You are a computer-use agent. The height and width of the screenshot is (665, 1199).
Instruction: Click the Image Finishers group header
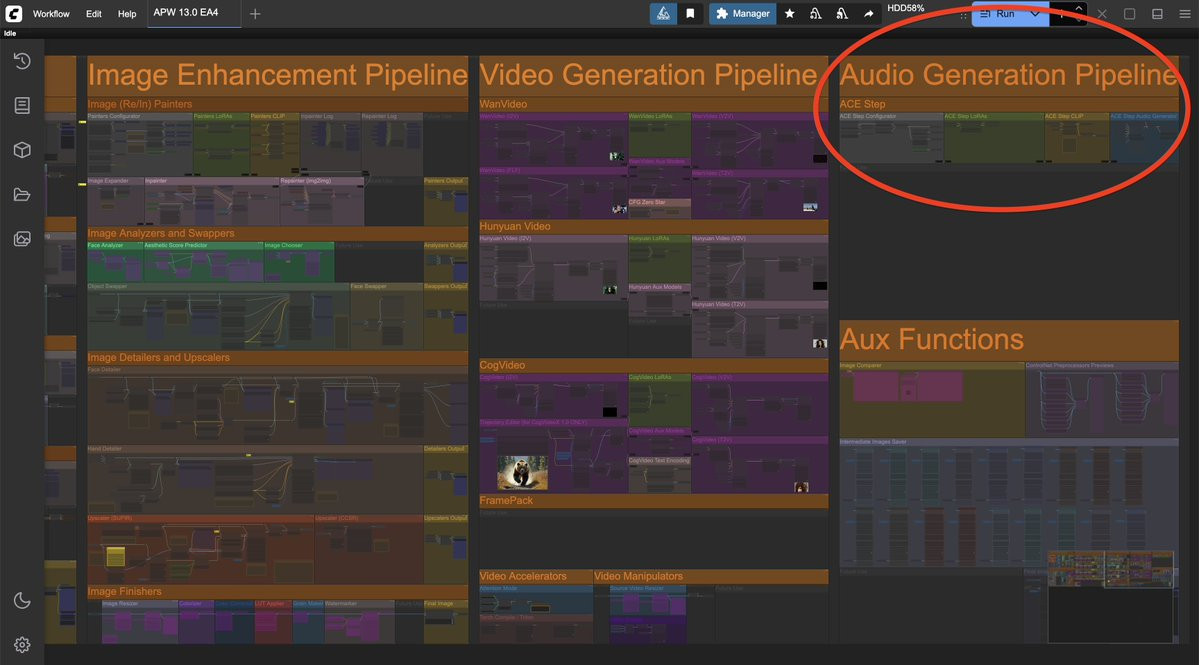pyautogui.click(x=125, y=592)
